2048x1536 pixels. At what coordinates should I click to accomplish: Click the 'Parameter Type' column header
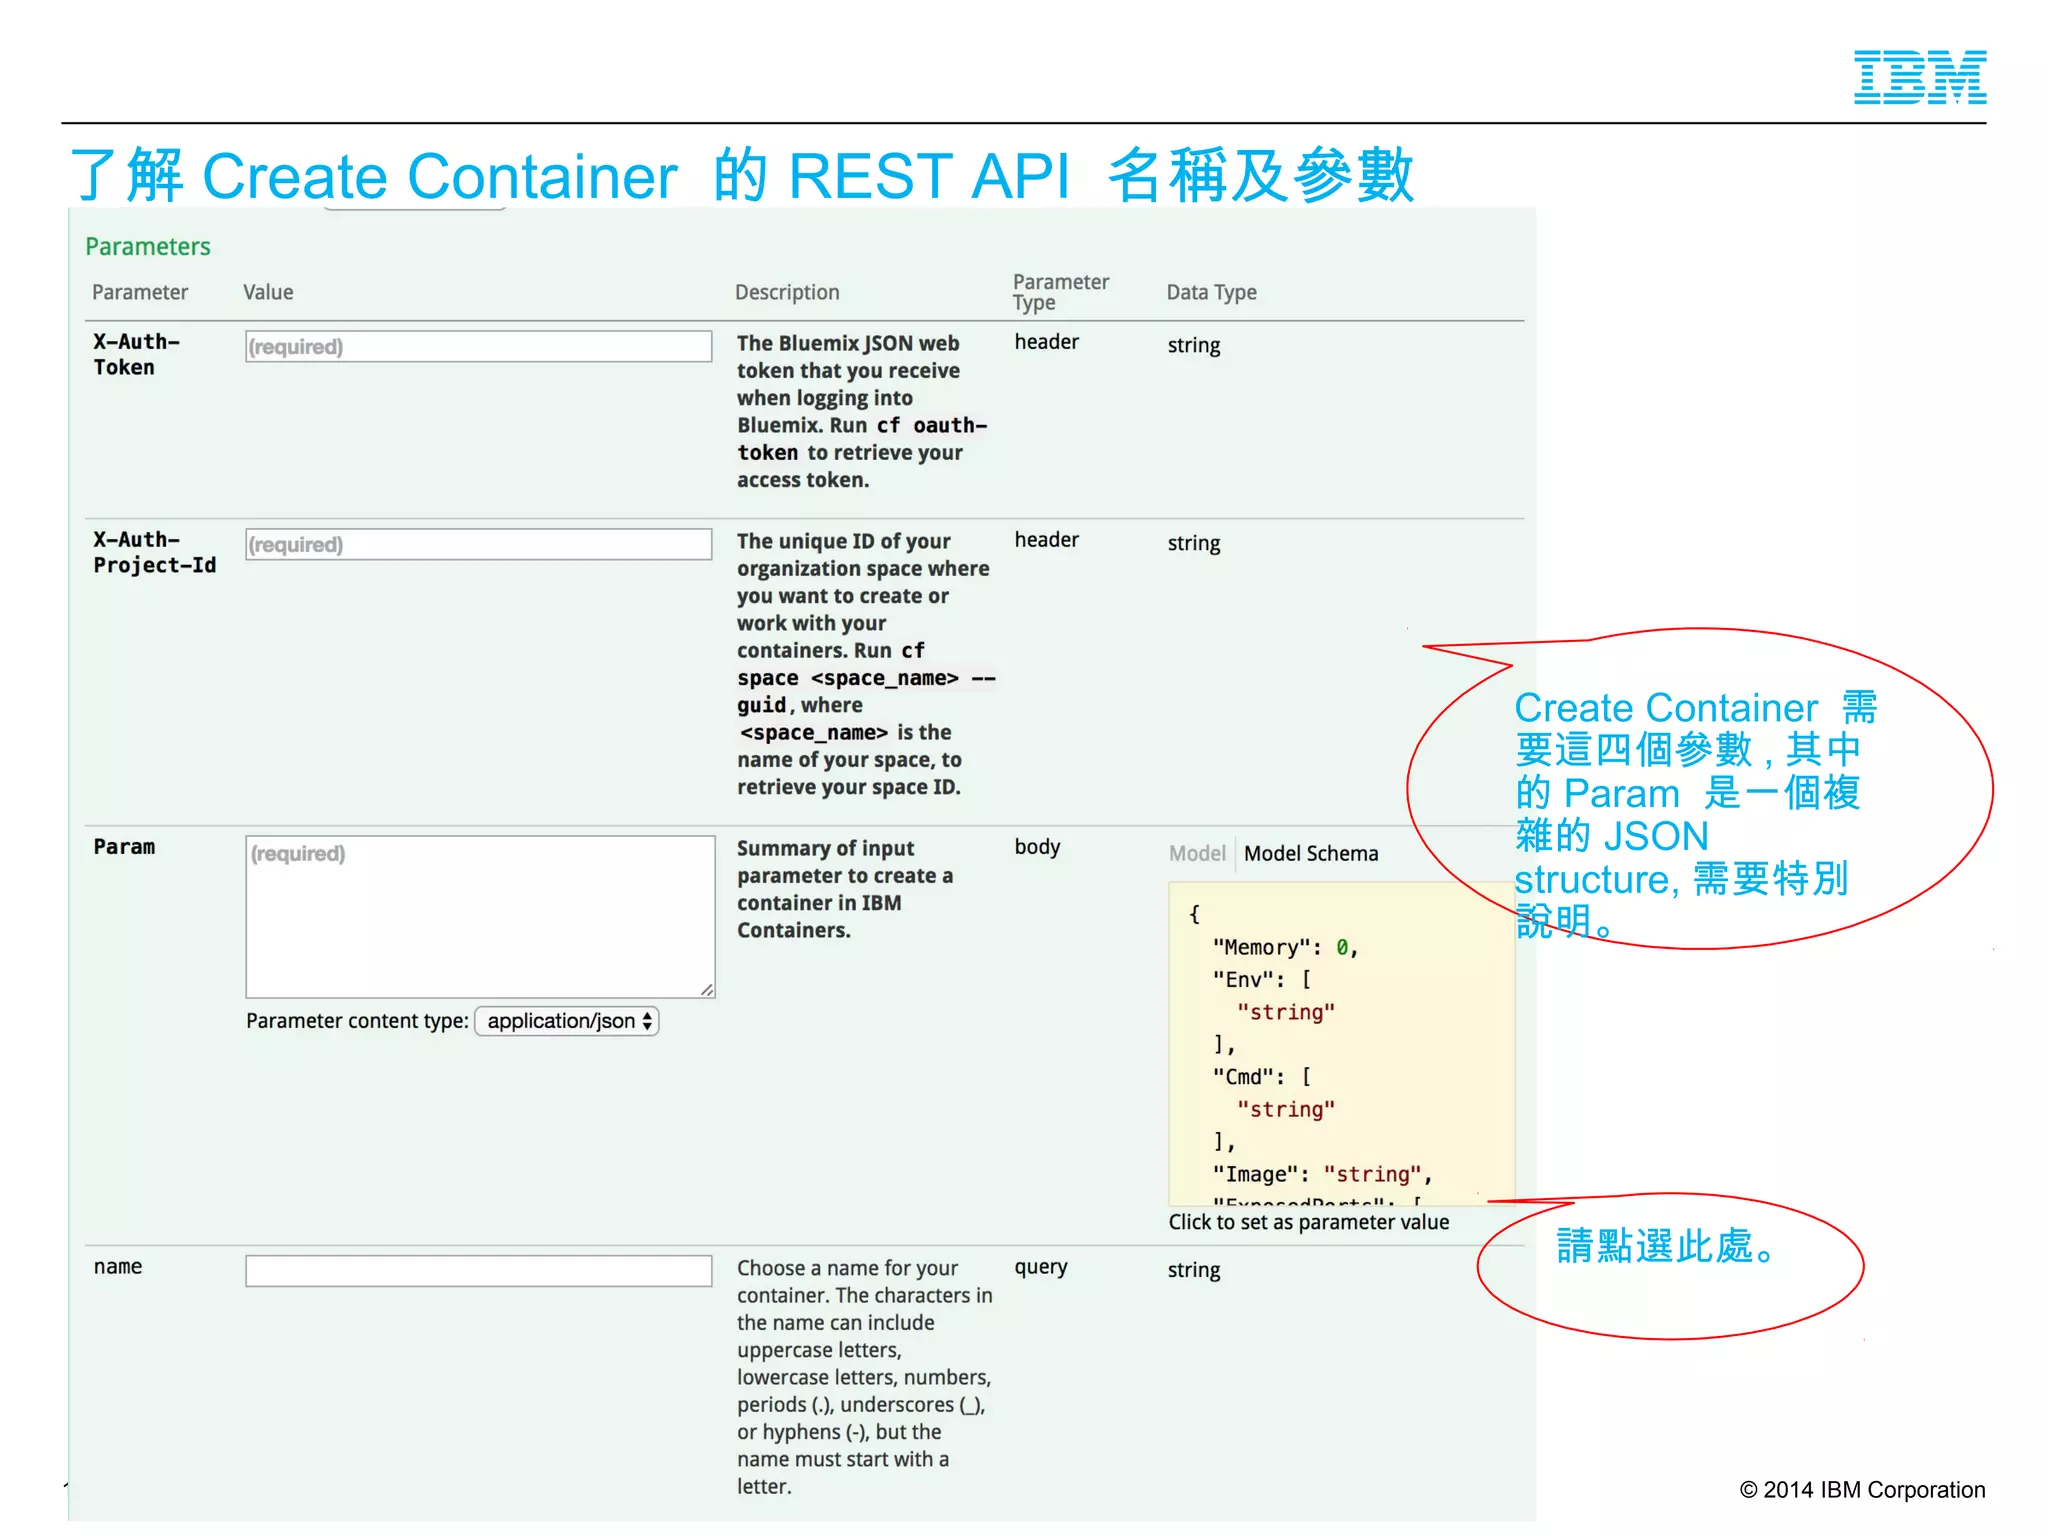(1061, 292)
